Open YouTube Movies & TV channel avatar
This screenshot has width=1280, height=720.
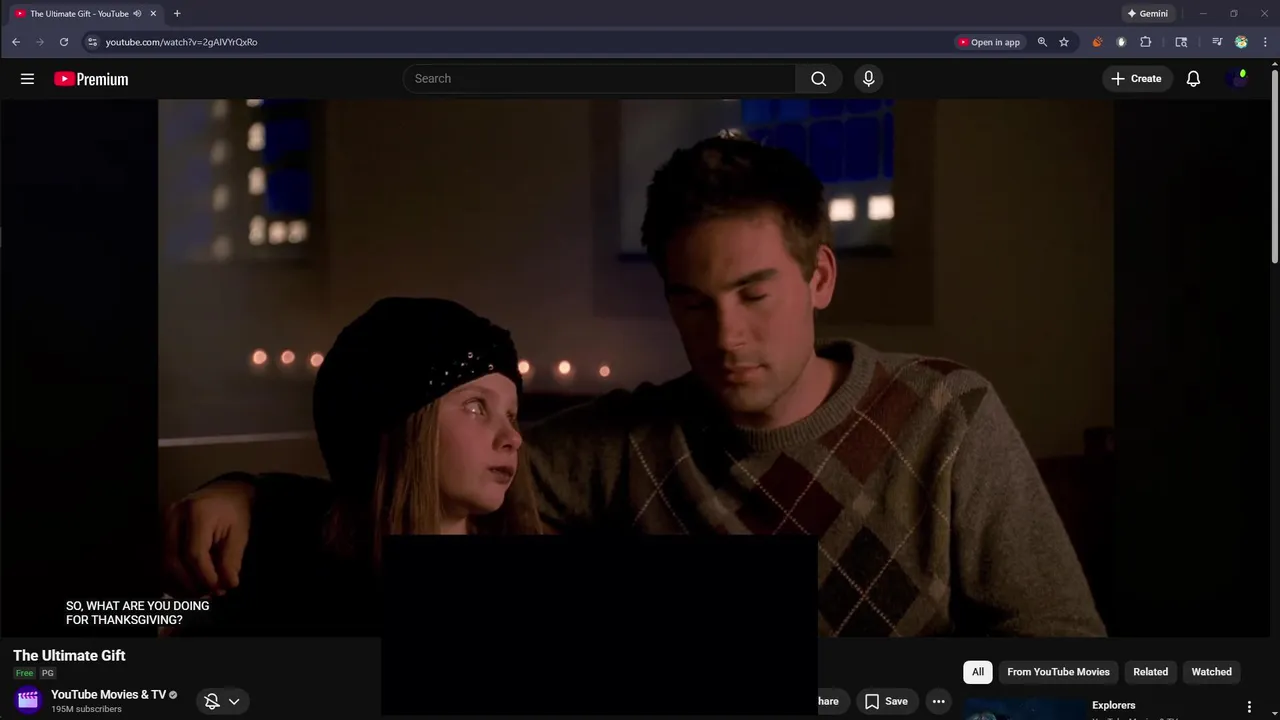point(28,701)
